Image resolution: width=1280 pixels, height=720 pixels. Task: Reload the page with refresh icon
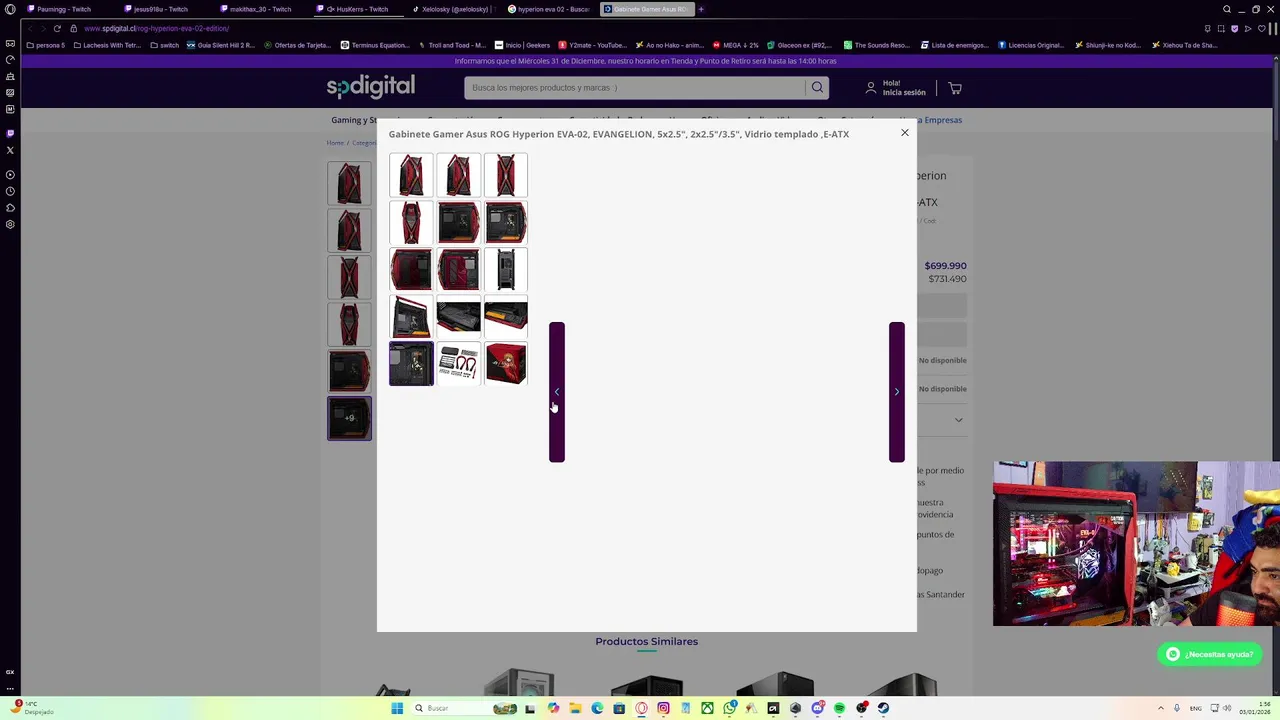click(57, 28)
